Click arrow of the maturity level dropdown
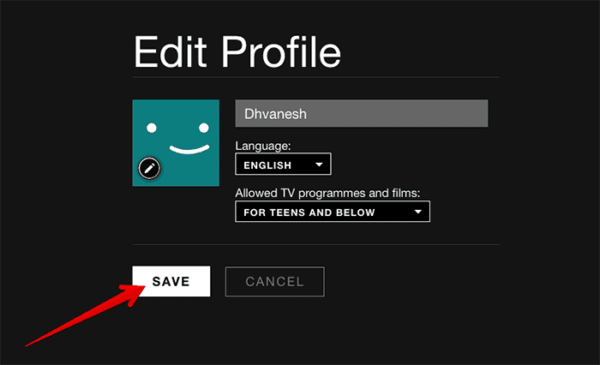600x365 pixels. (x=418, y=212)
